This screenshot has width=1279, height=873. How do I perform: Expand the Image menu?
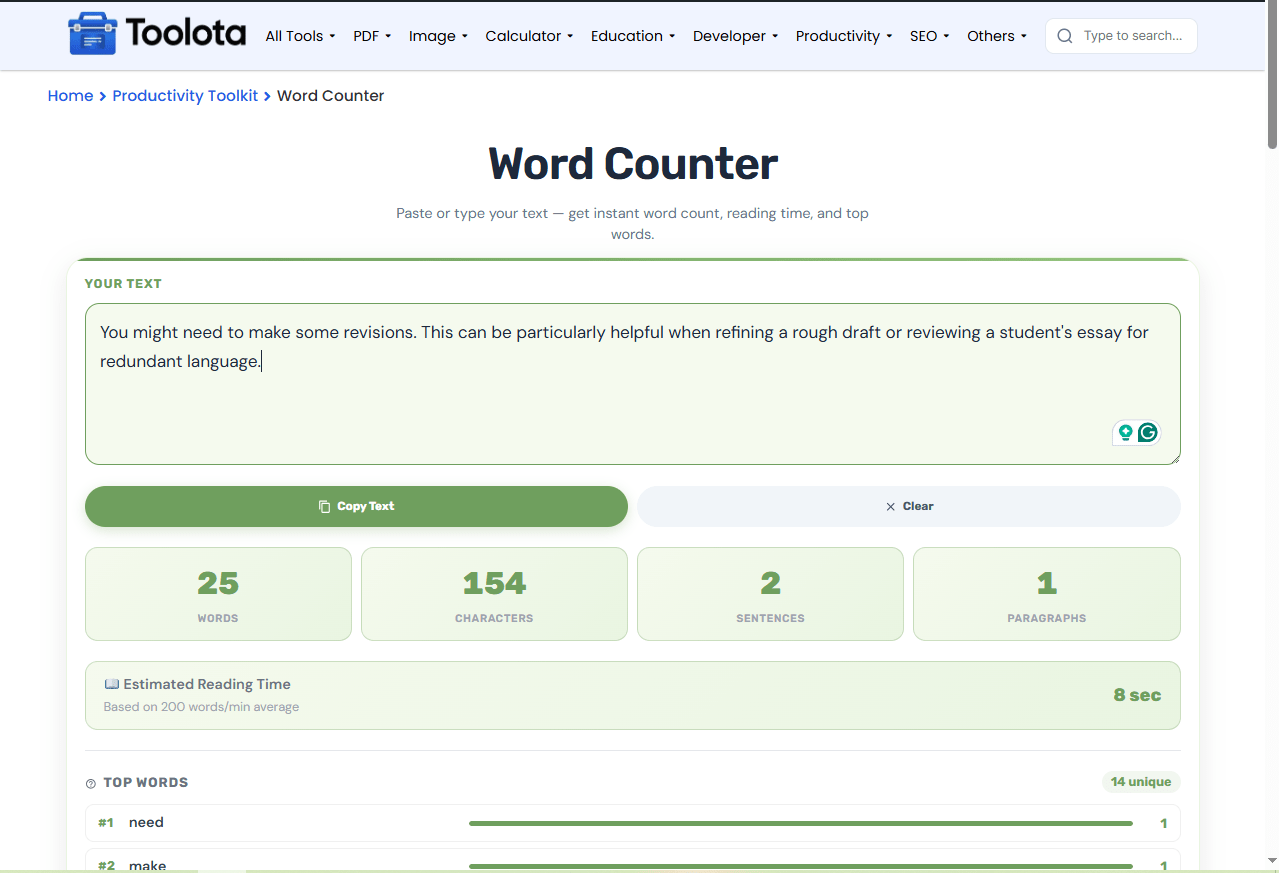(x=438, y=36)
